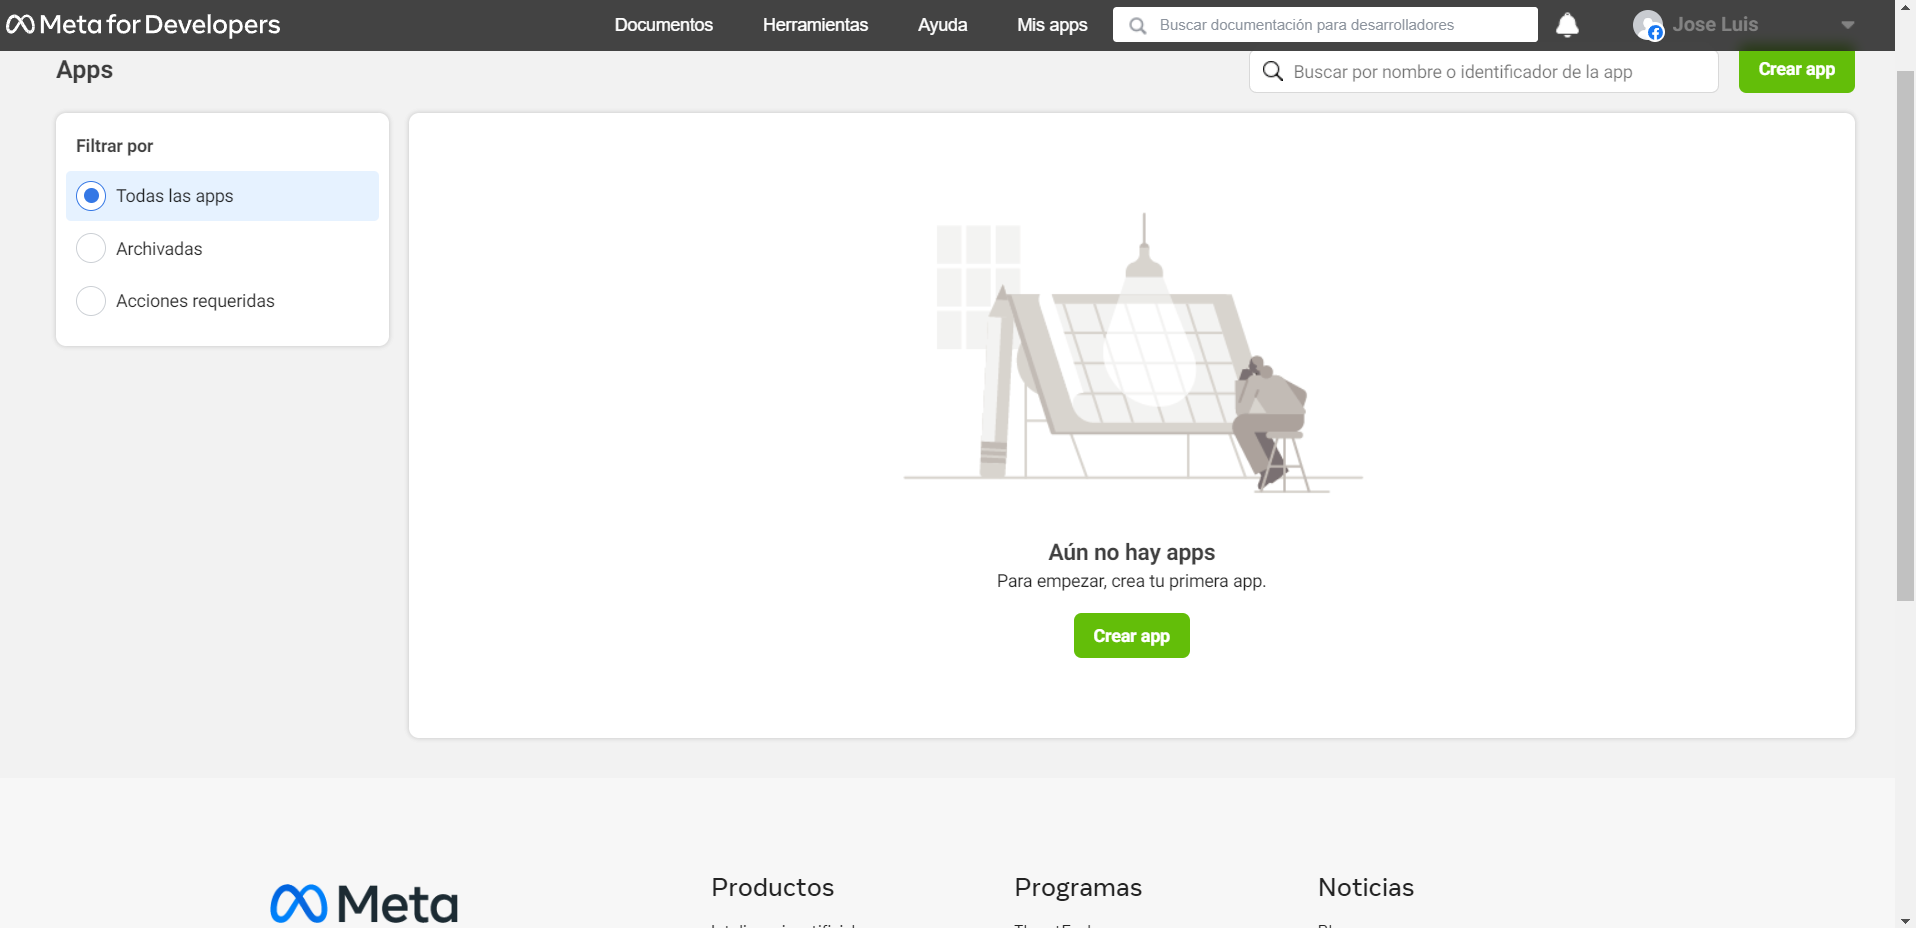Click the blue Meta logo in footer
This screenshot has width=1916, height=928.
363,904
